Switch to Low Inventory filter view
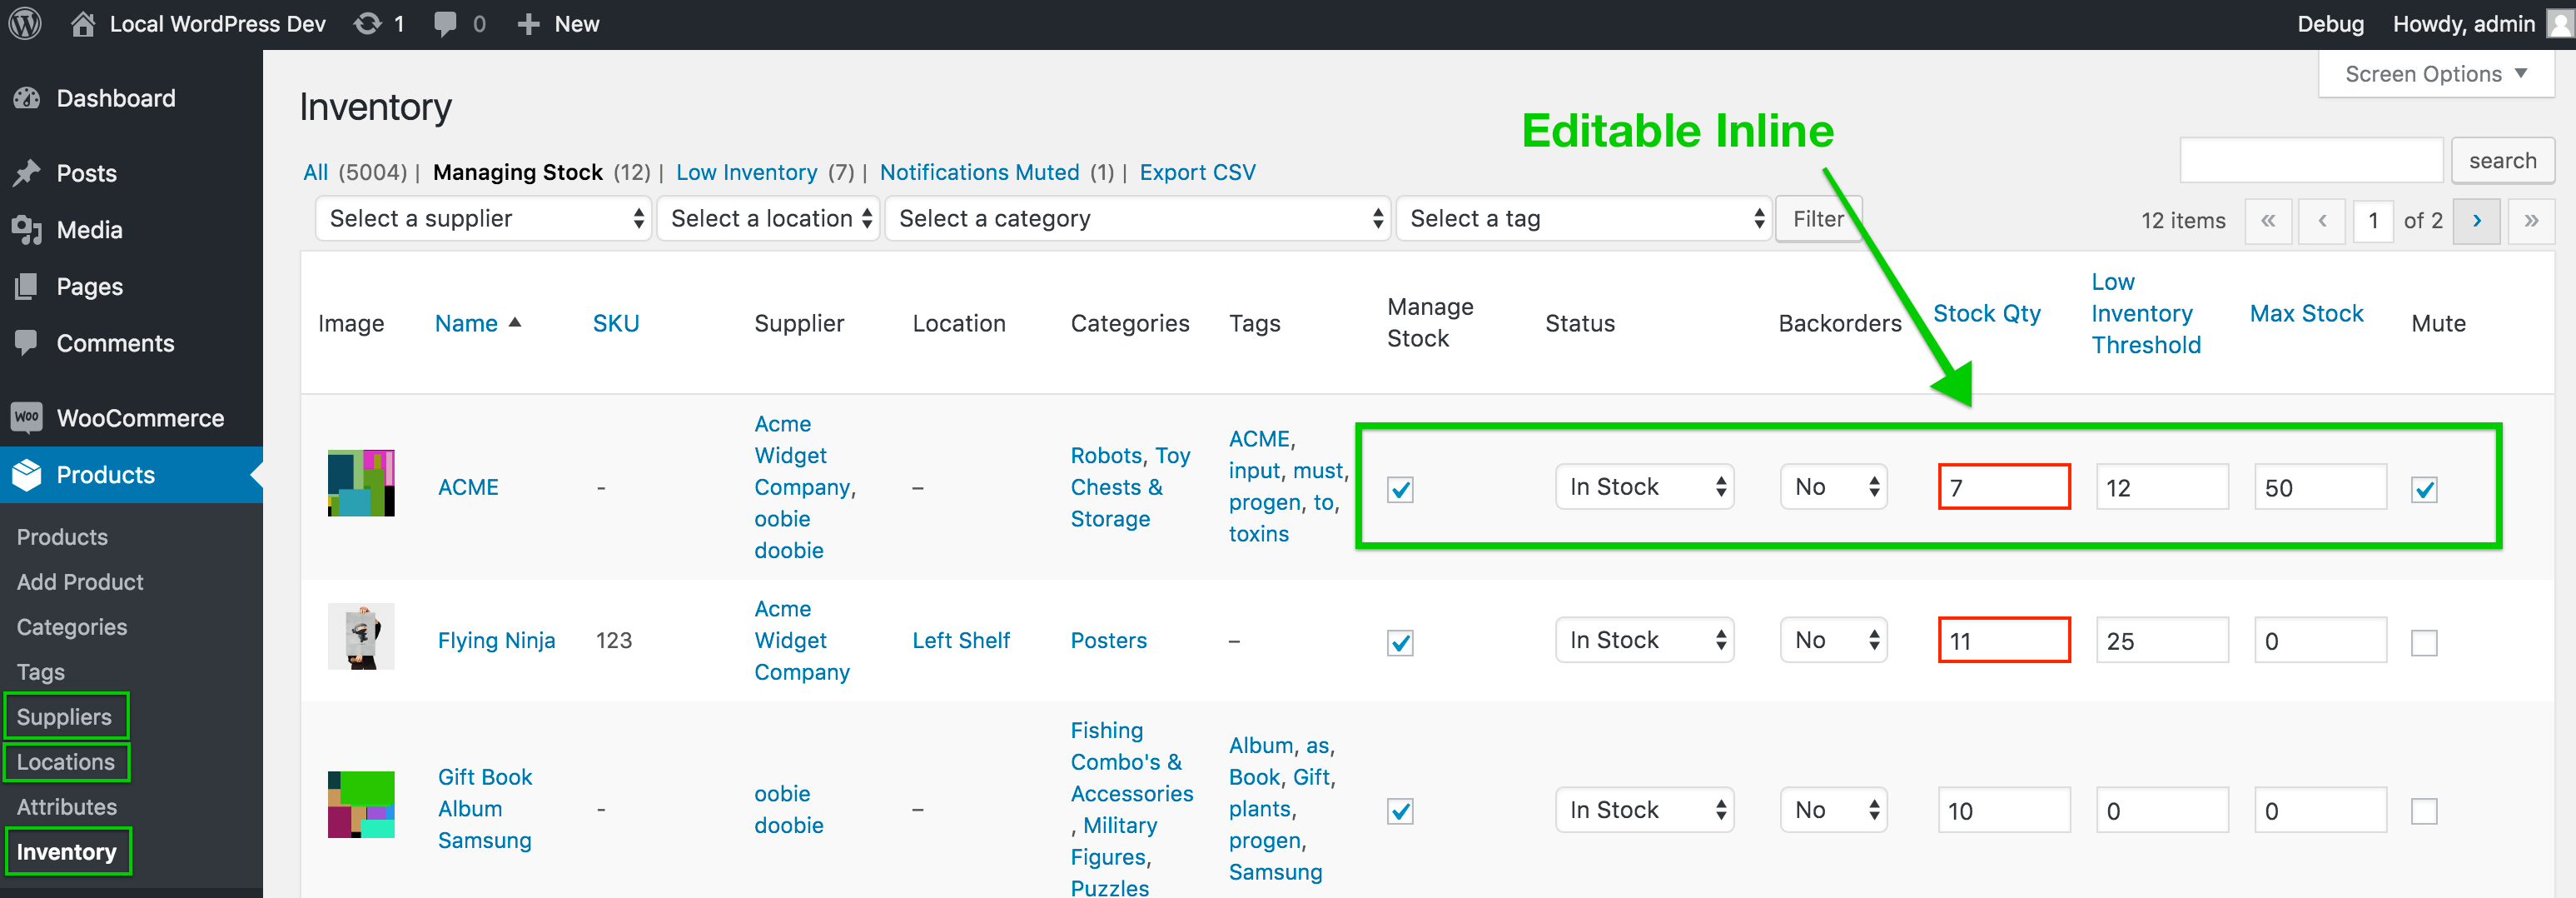The image size is (2576, 898). coord(746,172)
